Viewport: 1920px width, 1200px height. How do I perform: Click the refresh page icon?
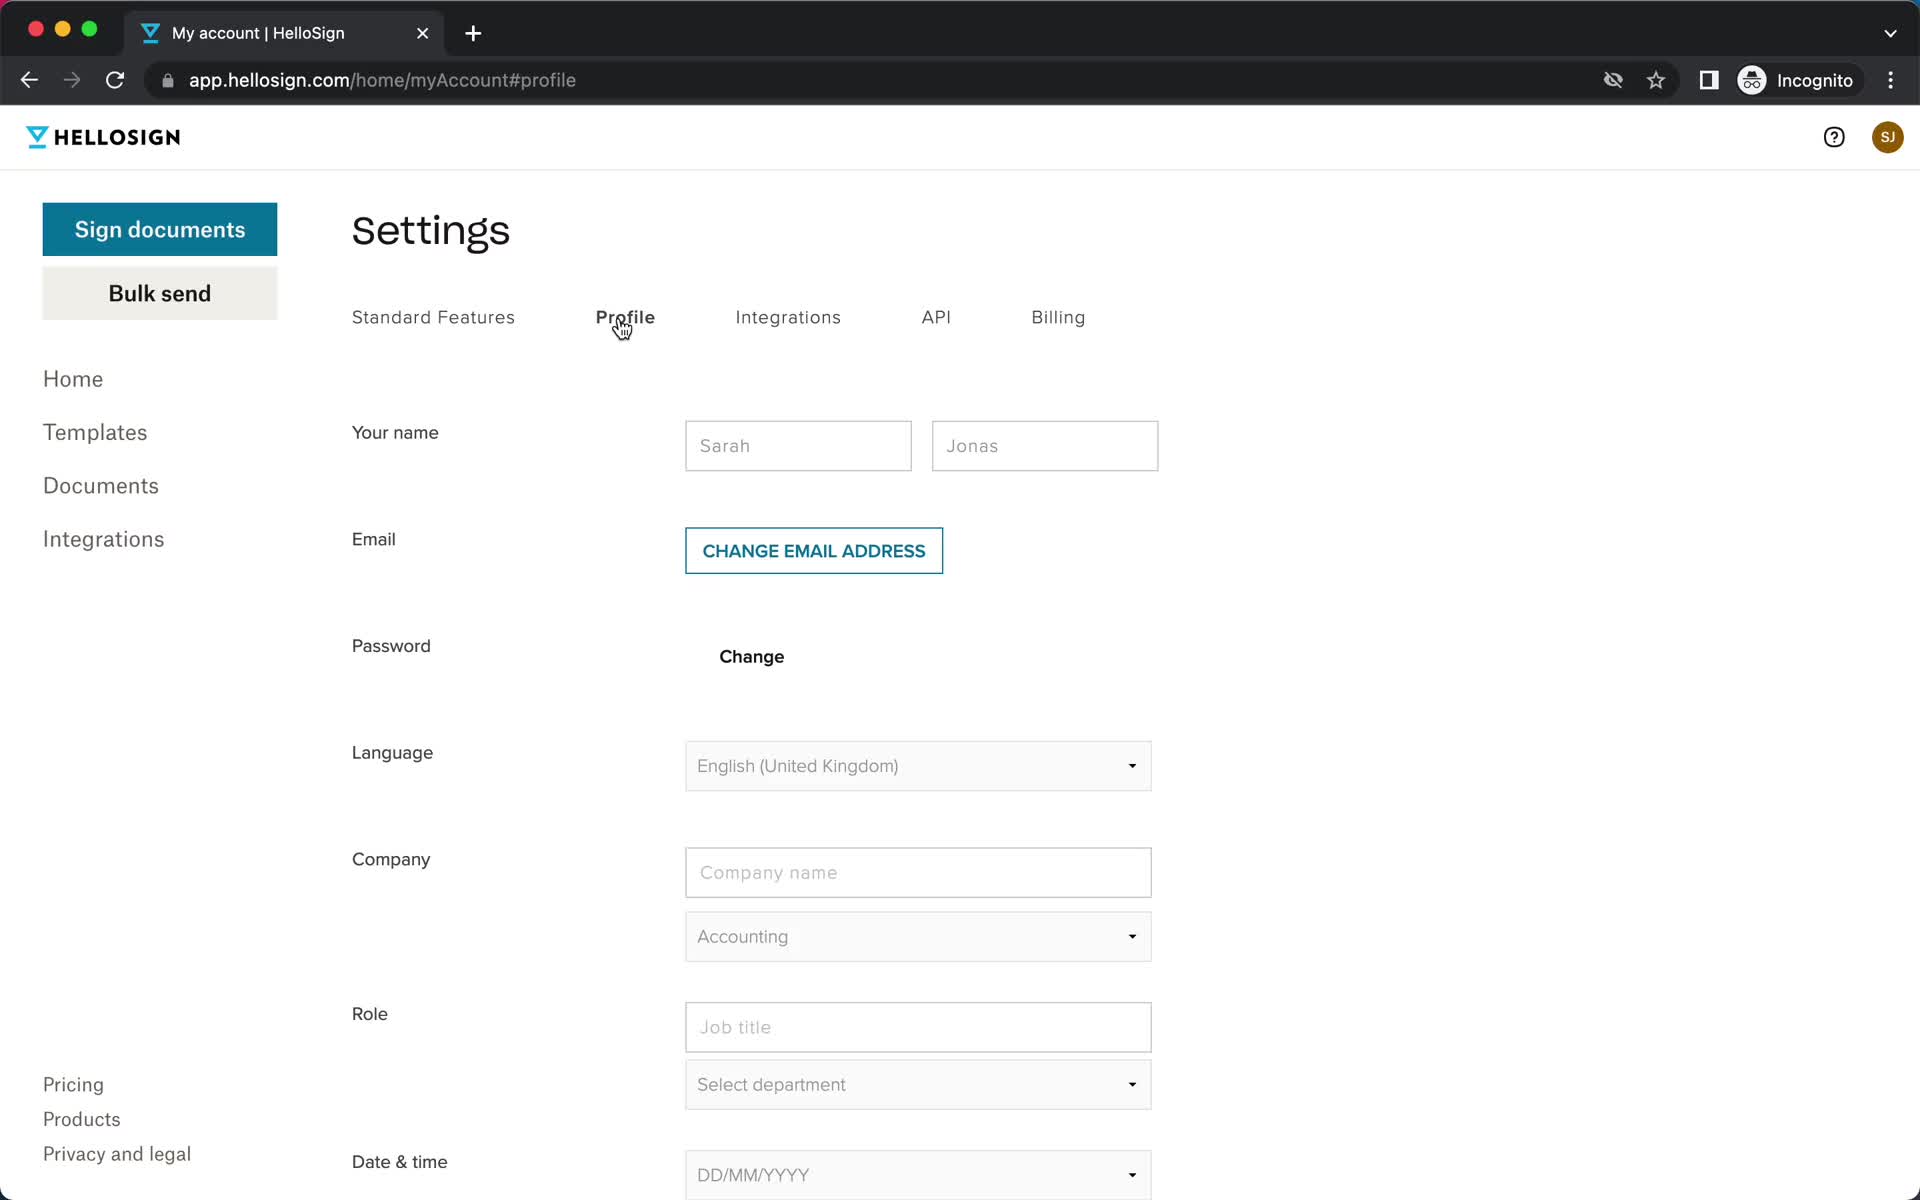[116, 79]
